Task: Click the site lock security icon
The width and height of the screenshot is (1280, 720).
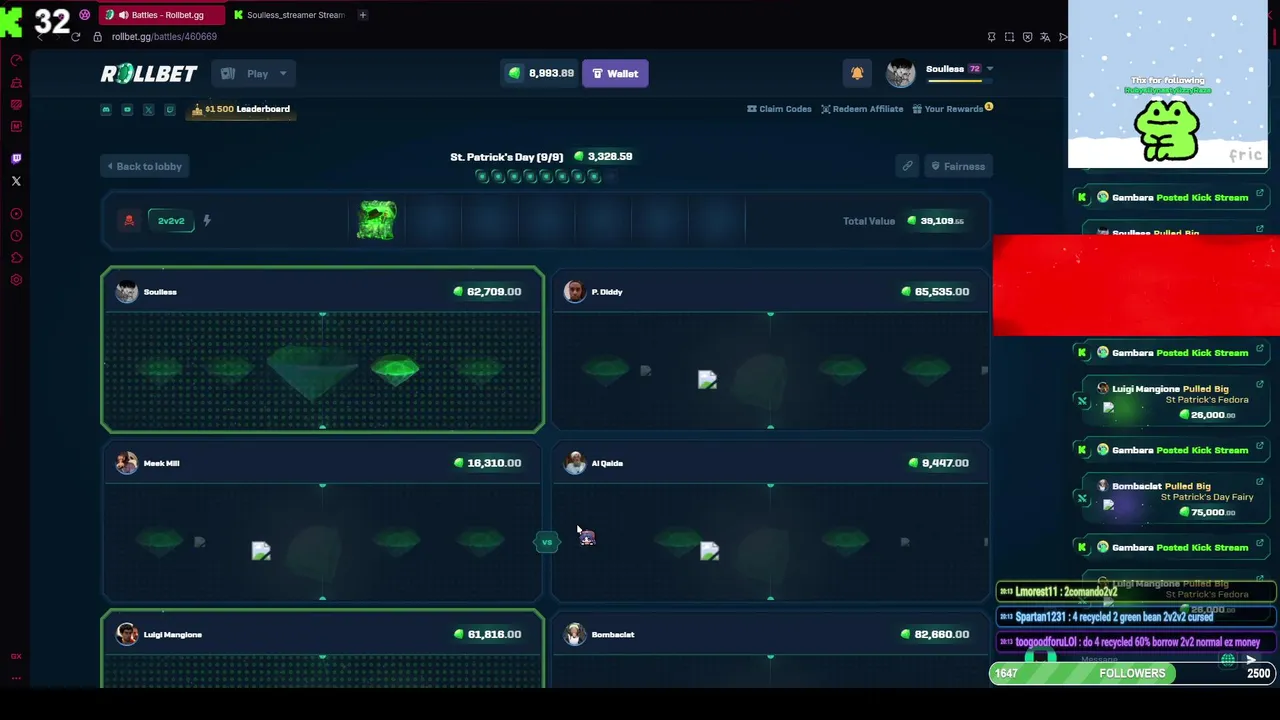Action: click(x=97, y=37)
